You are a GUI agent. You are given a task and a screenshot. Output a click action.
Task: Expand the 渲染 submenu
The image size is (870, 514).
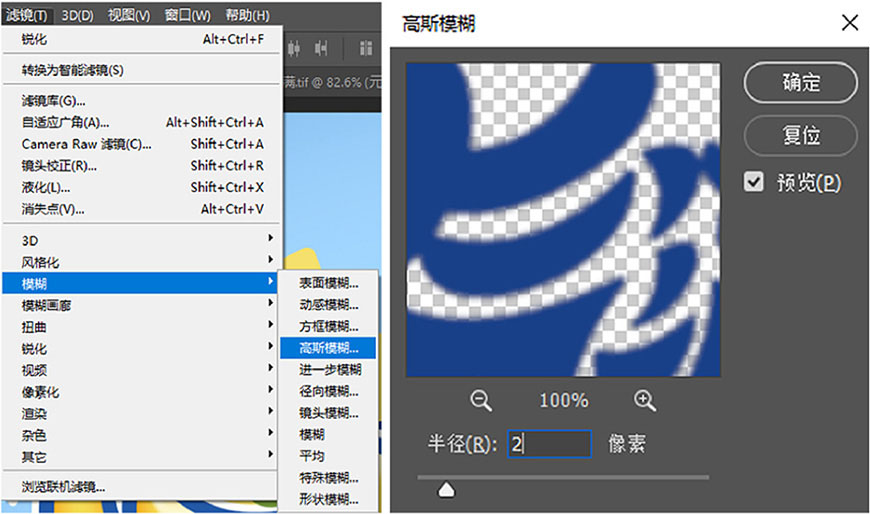[x=142, y=413]
